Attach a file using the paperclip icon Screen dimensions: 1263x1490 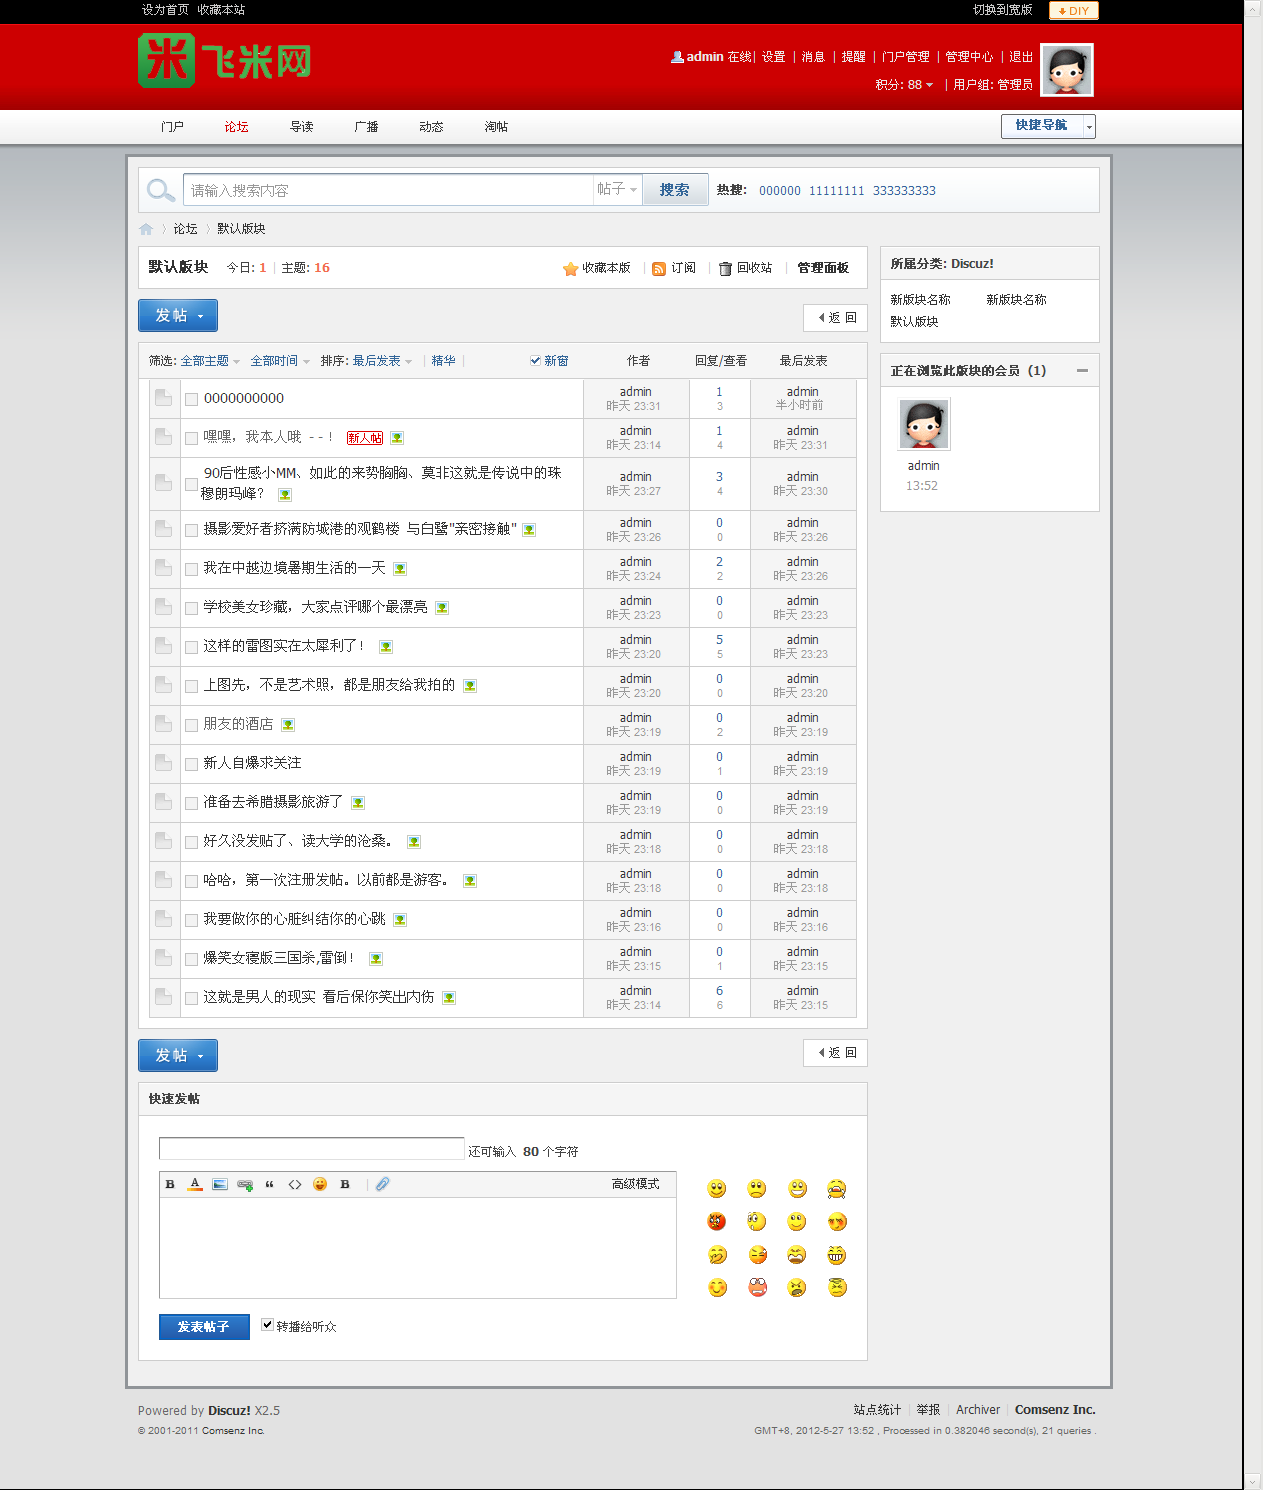point(381,1184)
